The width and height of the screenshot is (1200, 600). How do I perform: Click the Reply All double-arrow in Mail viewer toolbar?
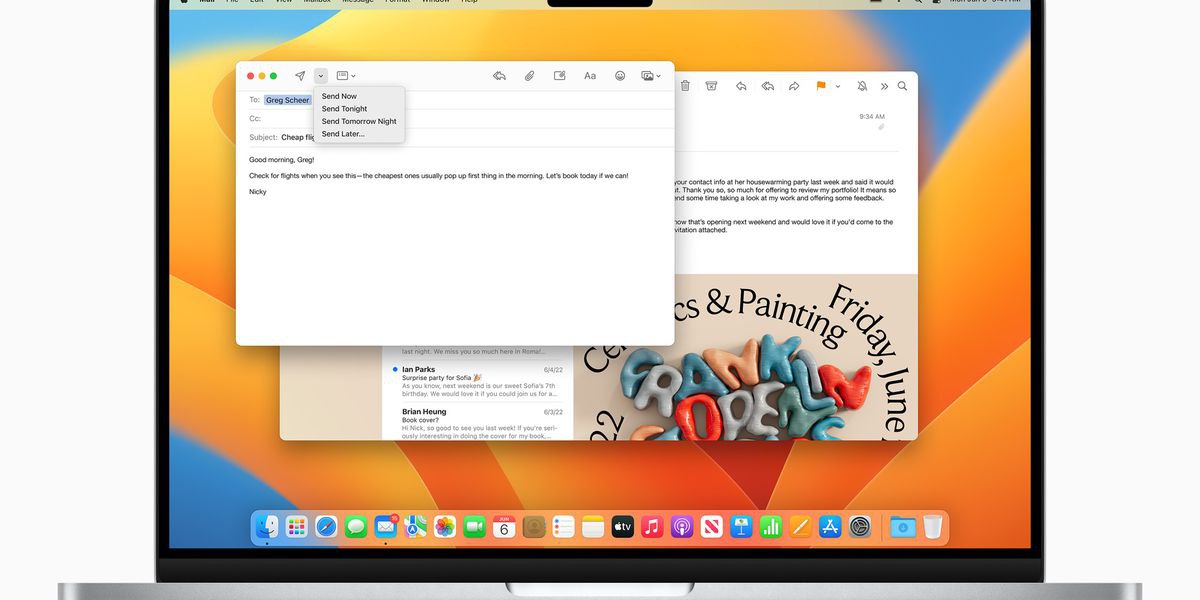coord(767,86)
